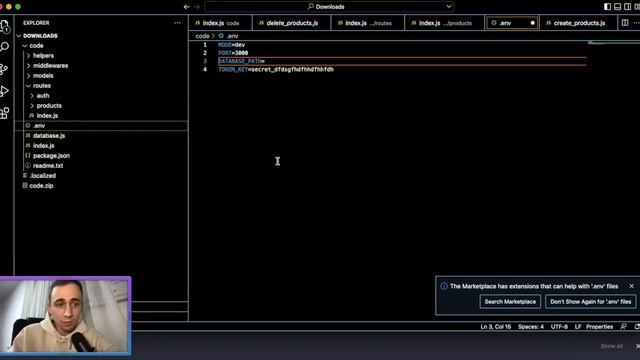The height and width of the screenshot is (360, 640).
Task: Go forward with navigation arrow
Action: click(x=197, y=7)
